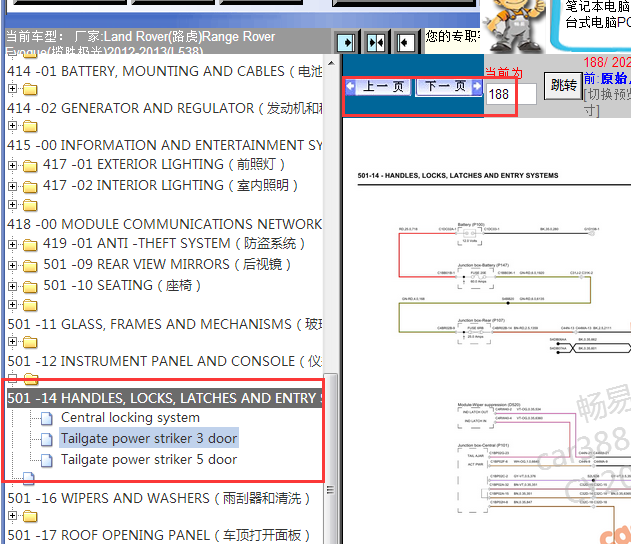Viewport: 631px width, 544px height.
Task: Go to previous page with 上一页 button
Action: coord(378,87)
